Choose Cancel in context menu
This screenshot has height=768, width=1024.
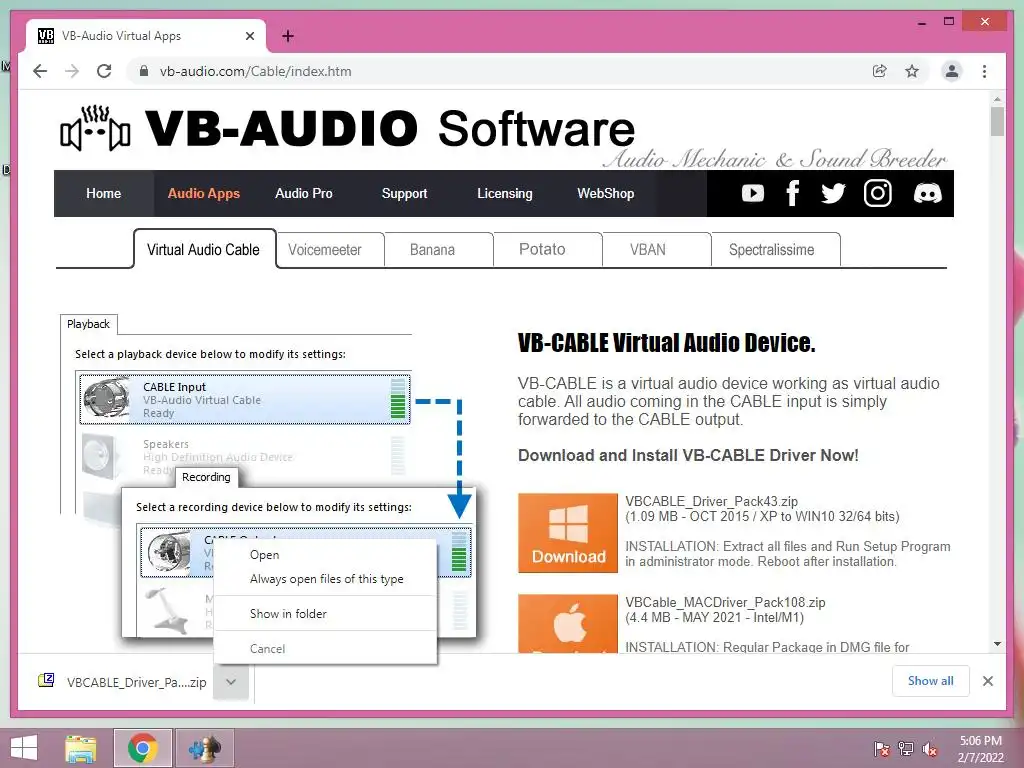(325, 648)
